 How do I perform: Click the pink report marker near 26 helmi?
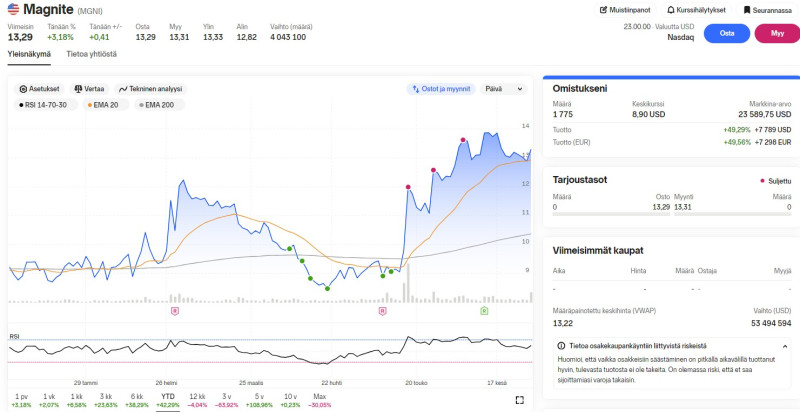click(175, 311)
